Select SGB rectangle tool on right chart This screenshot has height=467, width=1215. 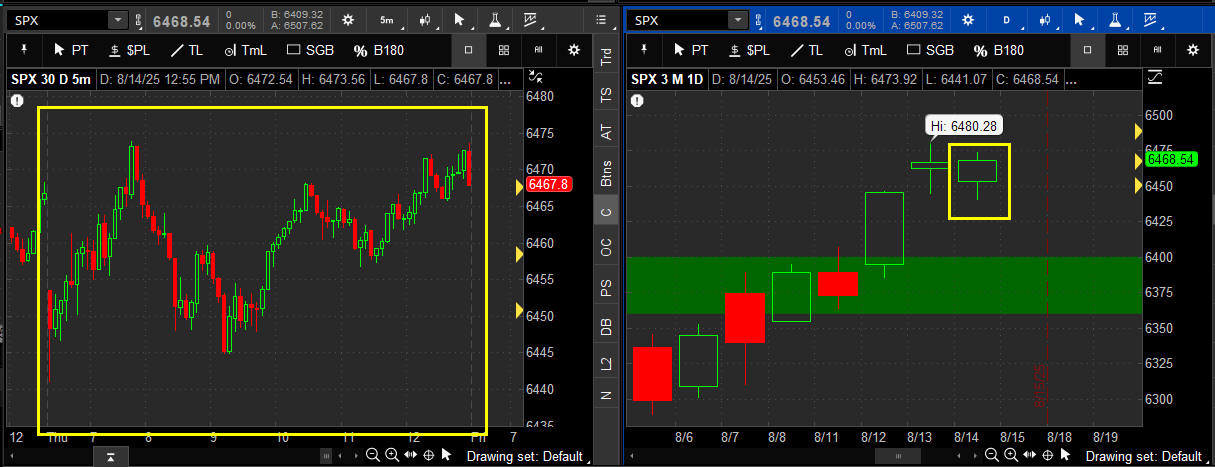tap(928, 49)
